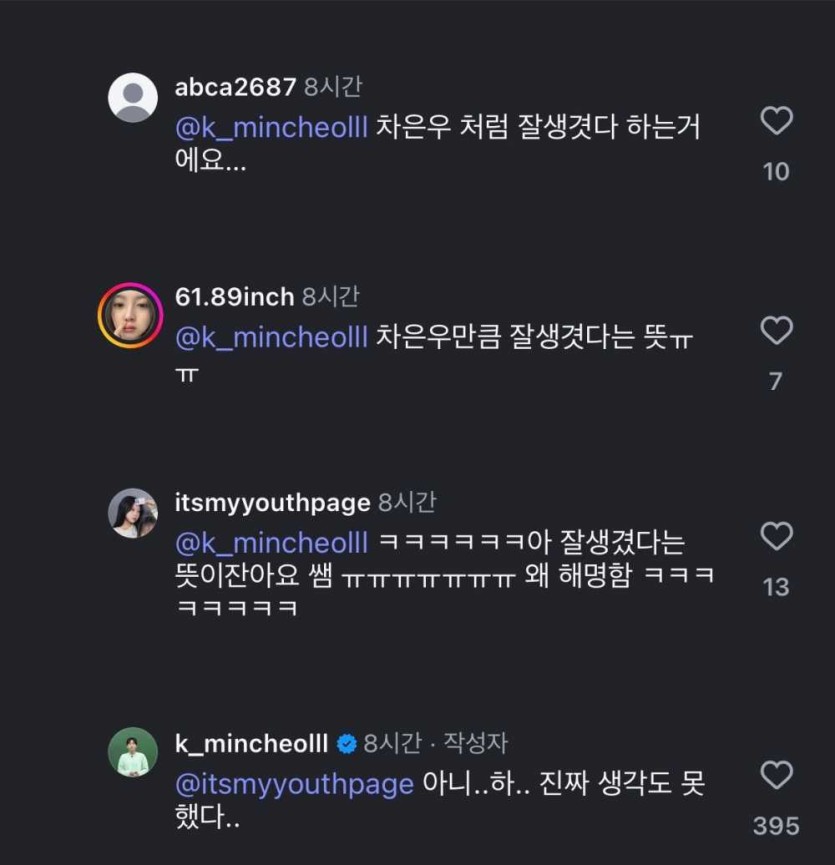Open k_mincheolll's profile picture
This screenshot has width=835, height=865.
click(x=132, y=752)
